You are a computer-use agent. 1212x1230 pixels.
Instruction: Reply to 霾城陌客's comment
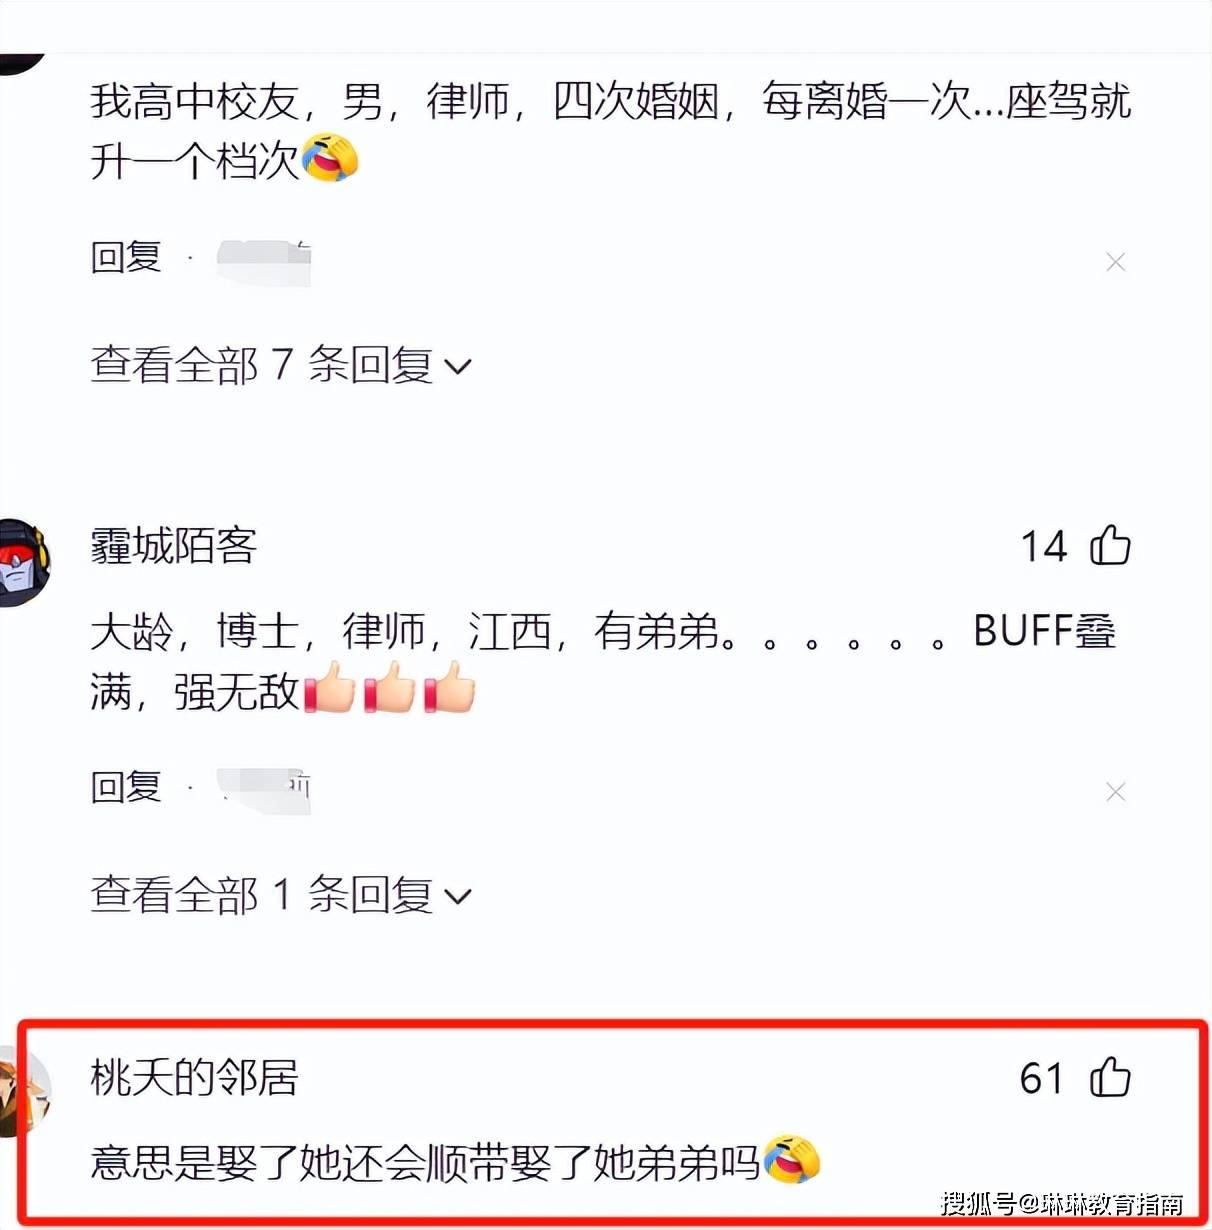click(x=126, y=788)
